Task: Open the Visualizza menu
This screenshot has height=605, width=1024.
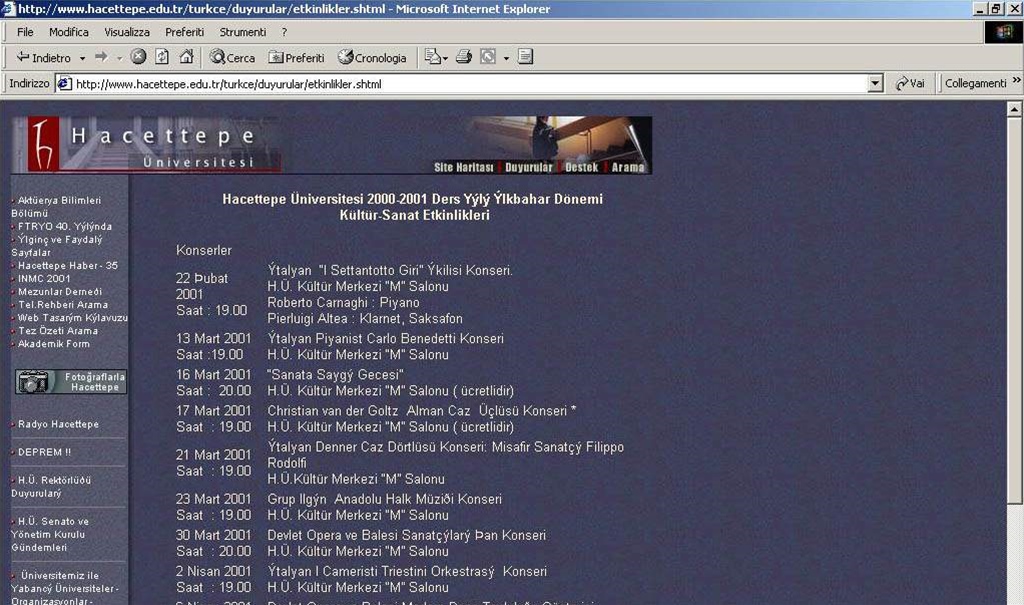Action: pos(127,32)
